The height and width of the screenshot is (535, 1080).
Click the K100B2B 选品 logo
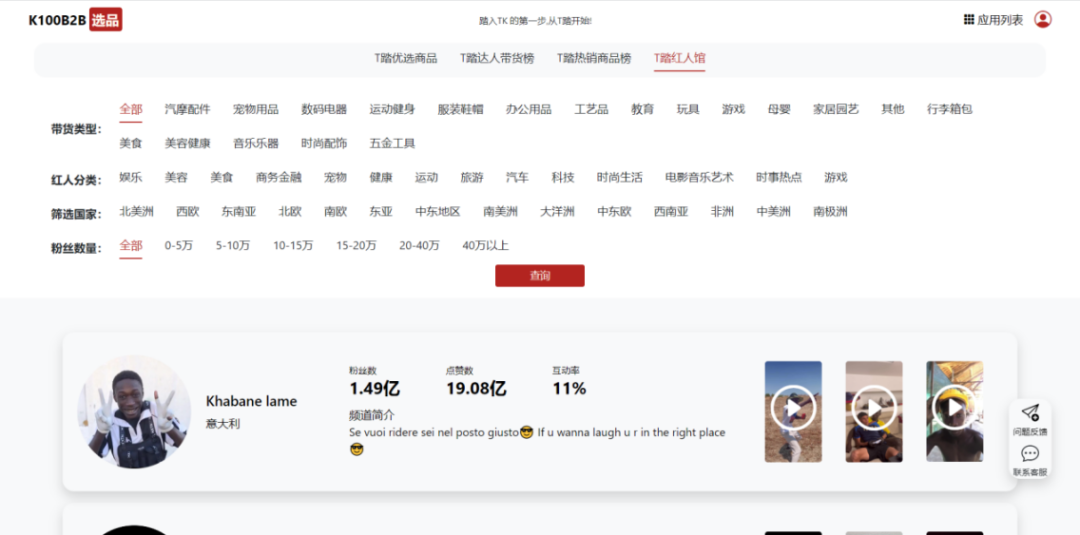point(75,20)
